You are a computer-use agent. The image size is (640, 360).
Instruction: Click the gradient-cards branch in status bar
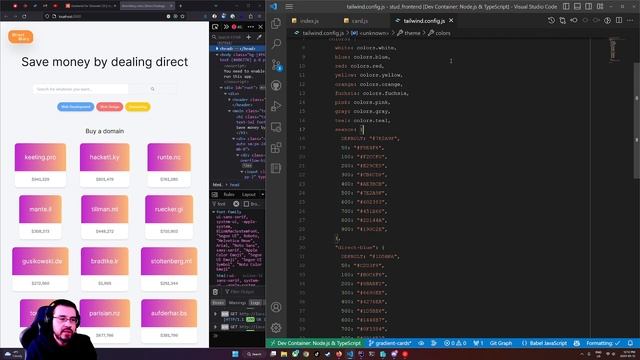click(390, 343)
